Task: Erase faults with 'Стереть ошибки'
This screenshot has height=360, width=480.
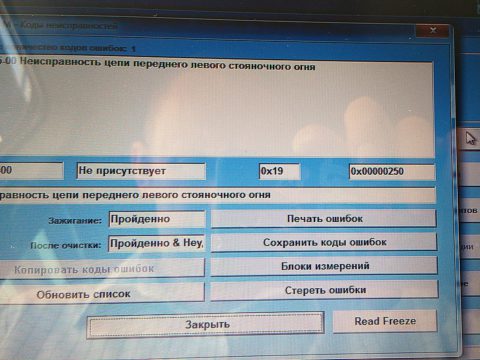Action: click(324, 290)
